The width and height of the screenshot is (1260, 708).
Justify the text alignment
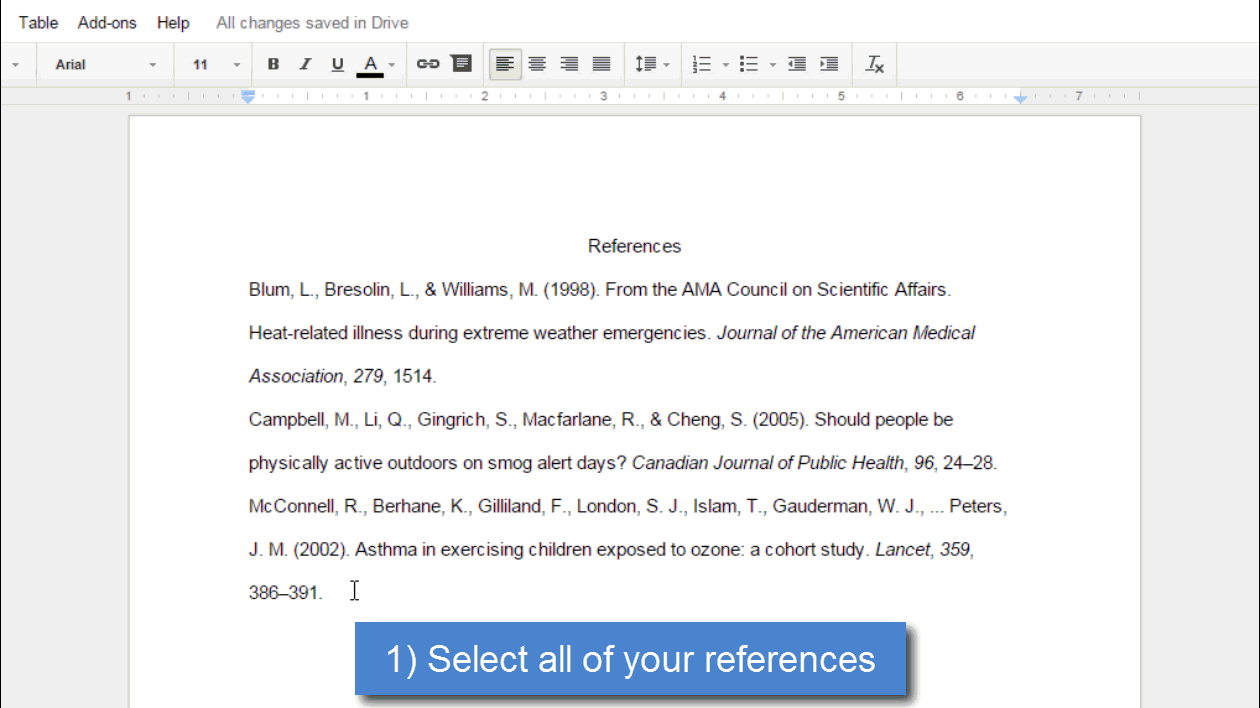click(x=601, y=63)
